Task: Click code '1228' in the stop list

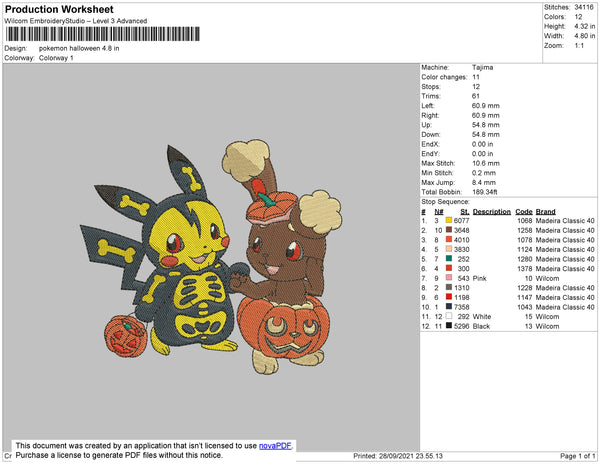Action: pos(525,288)
